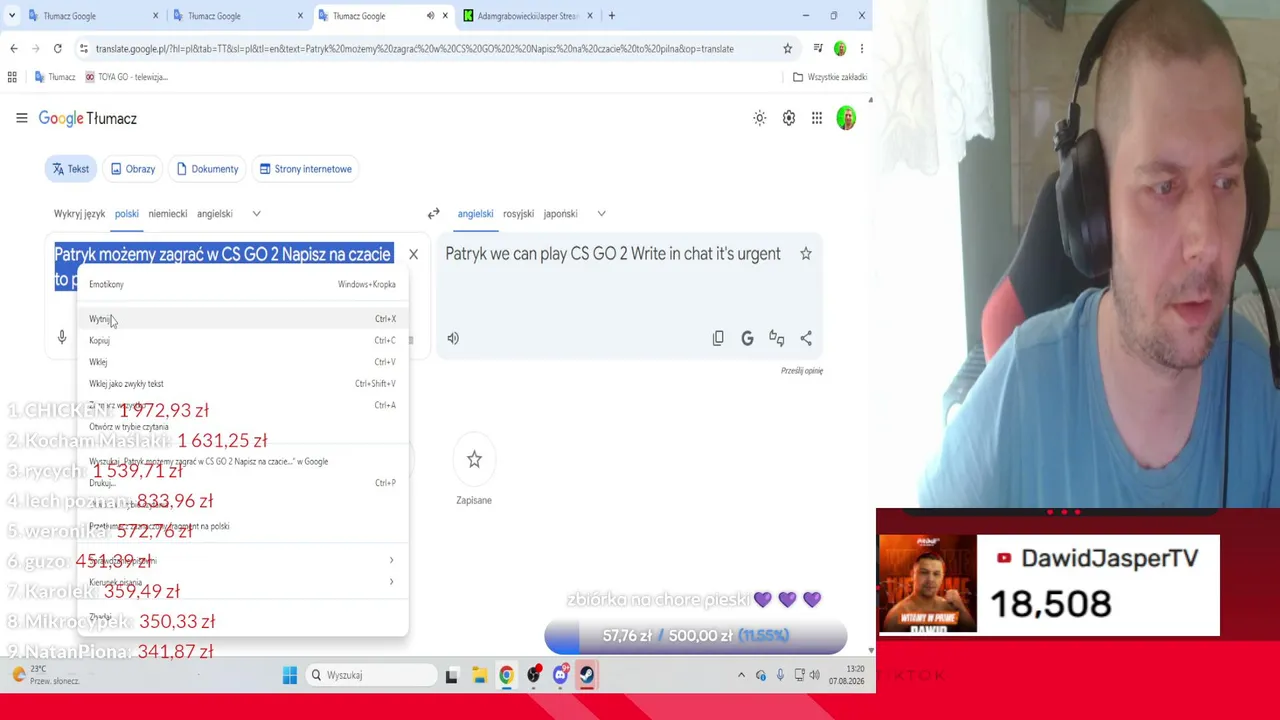Viewport: 1280px width, 720px height.
Task: Save the translation with the star icon
Action: 806,254
